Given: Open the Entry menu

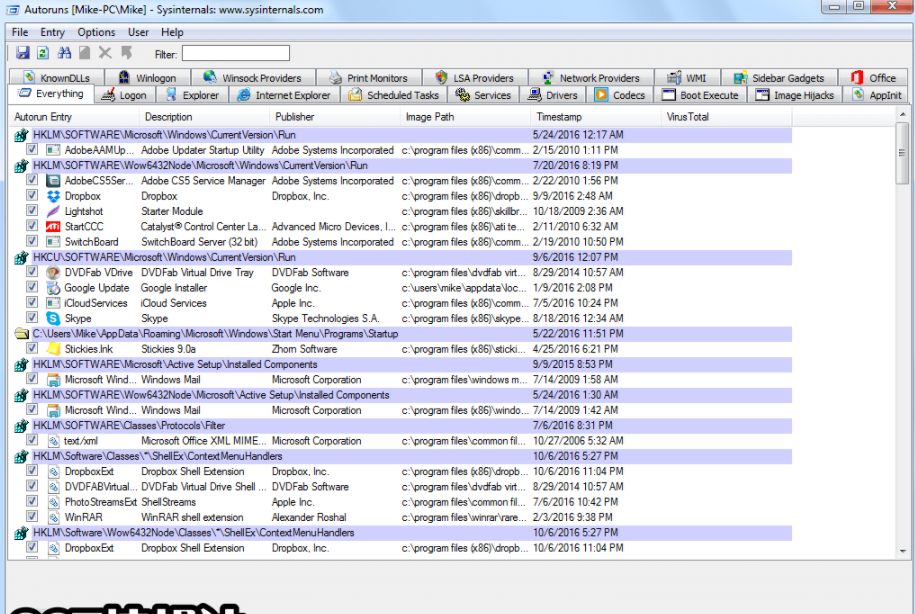Looking at the screenshot, I should (x=52, y=33).
